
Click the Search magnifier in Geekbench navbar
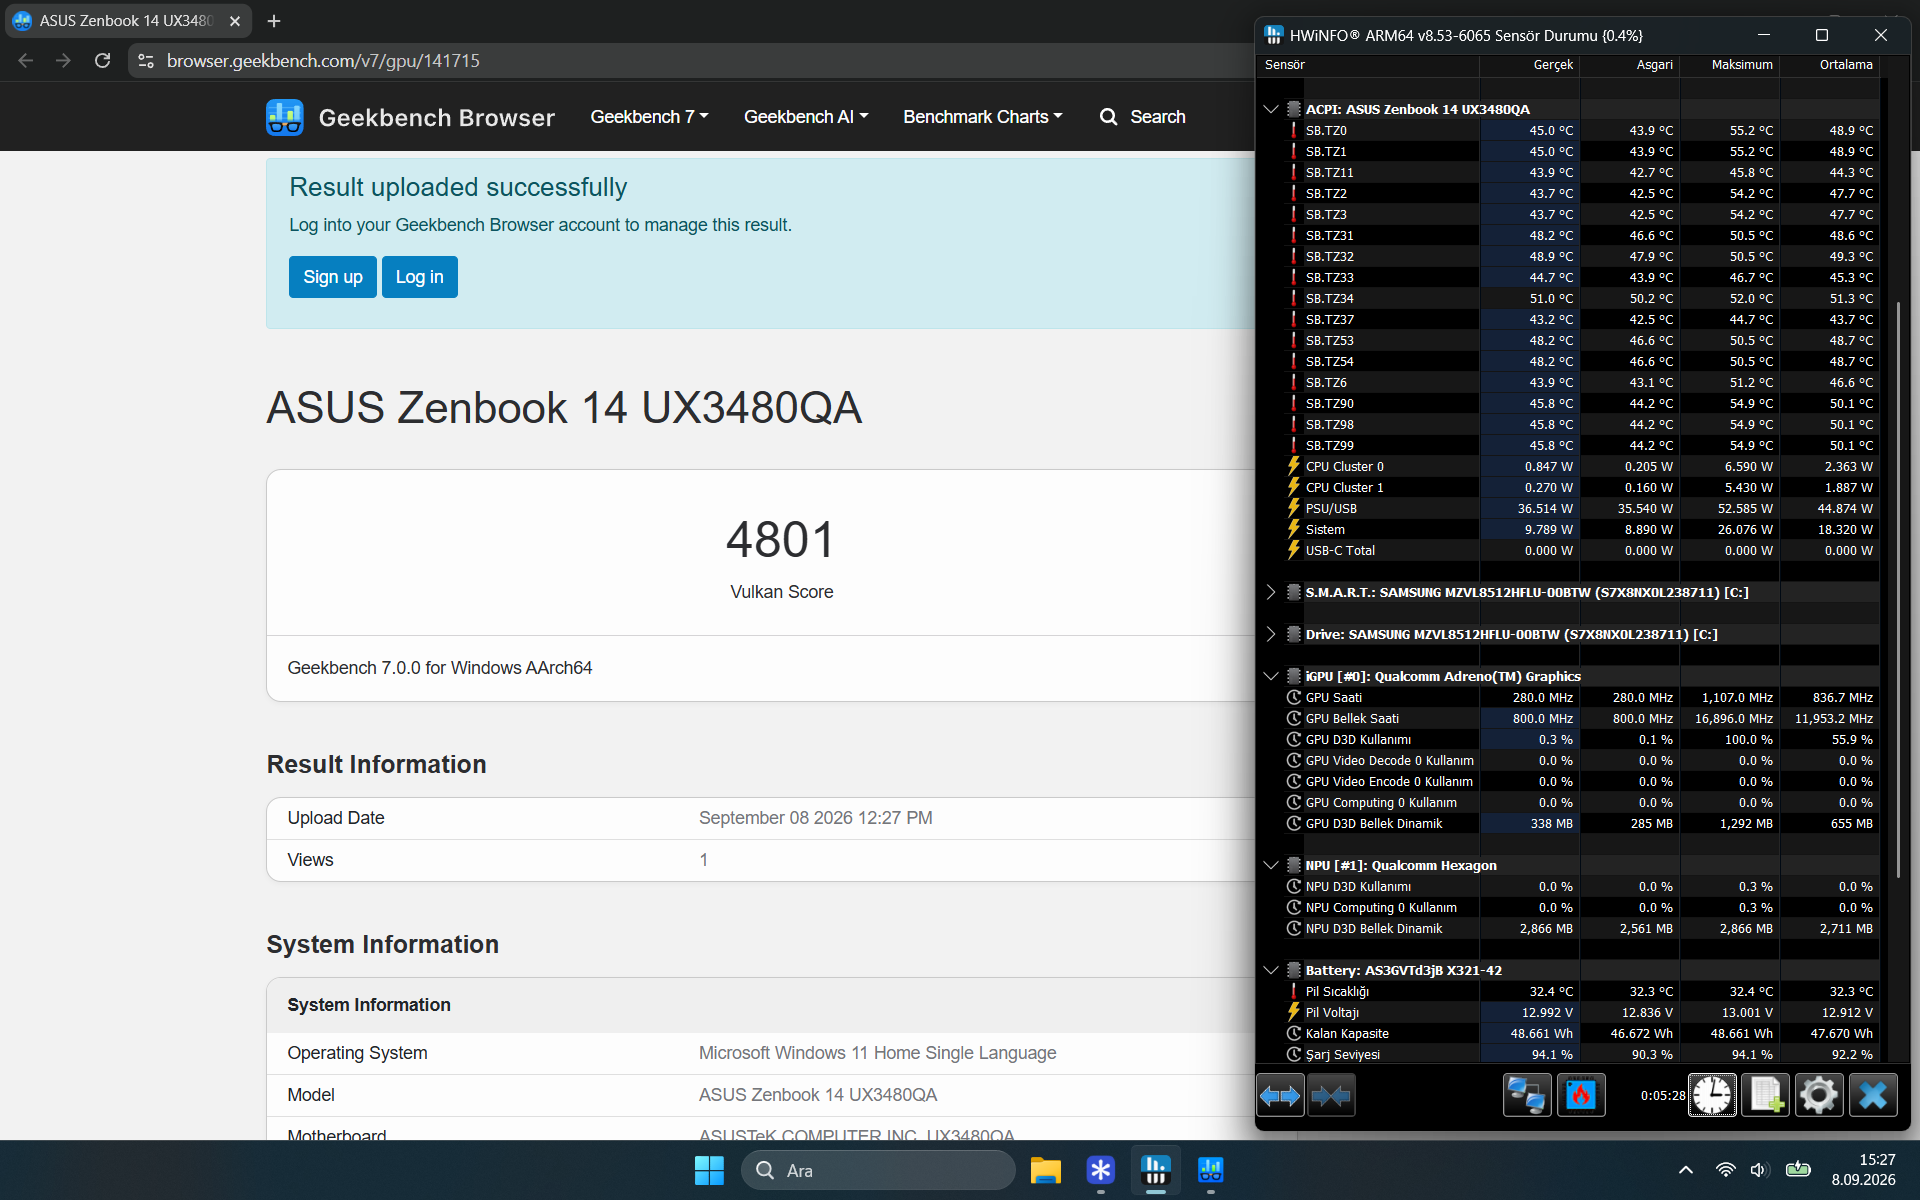(1108, 117)
